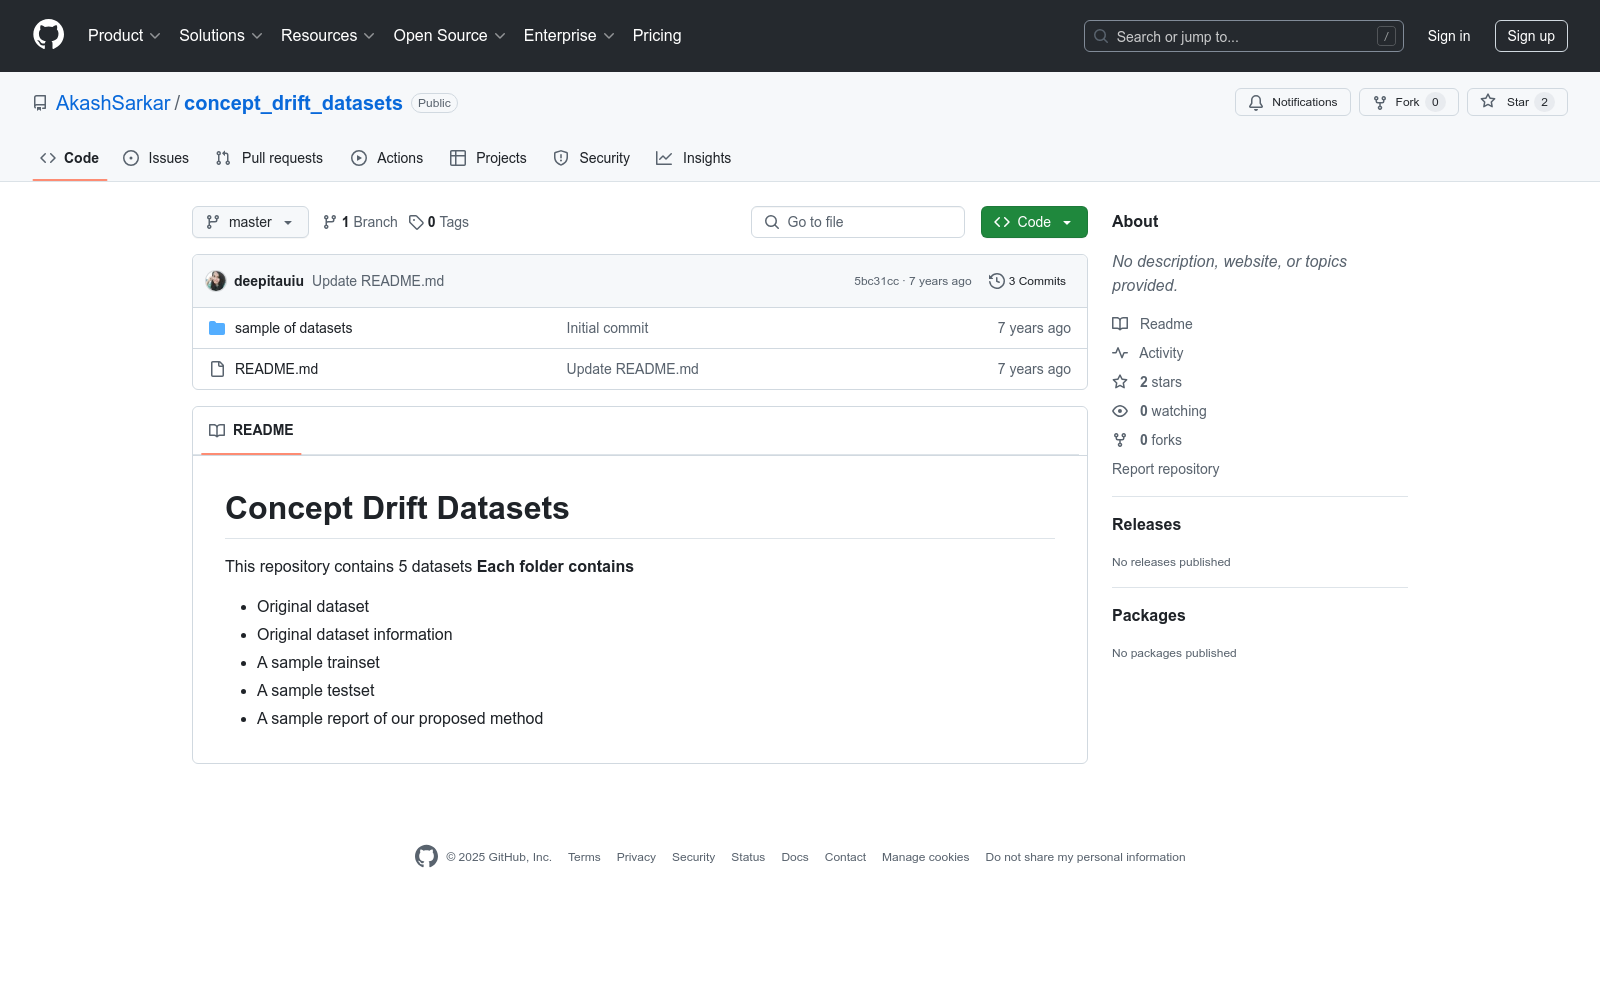The width and height of the screenshot is (1600, 1000).
Task: Expand the Solutions menu
Action: (x=220, y=35)
